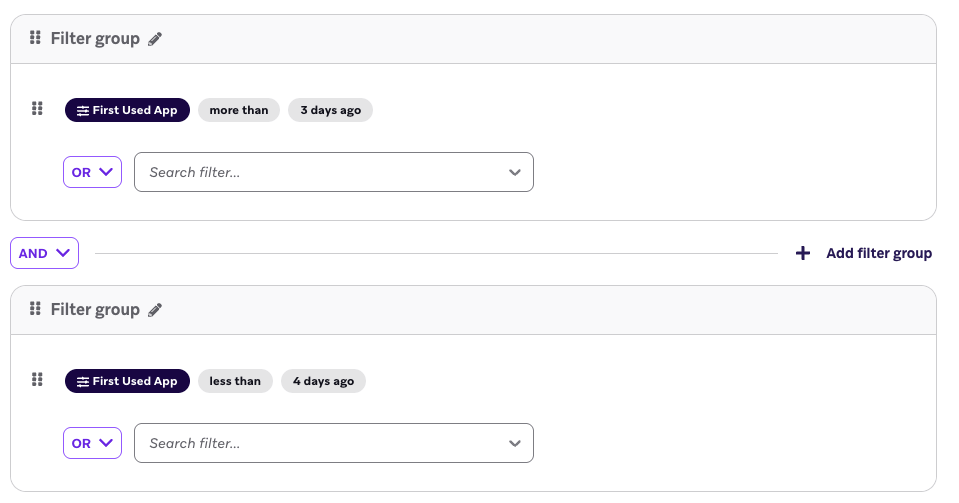
Task: Select the First Used App chip in the top group
Action: (127, 110)
